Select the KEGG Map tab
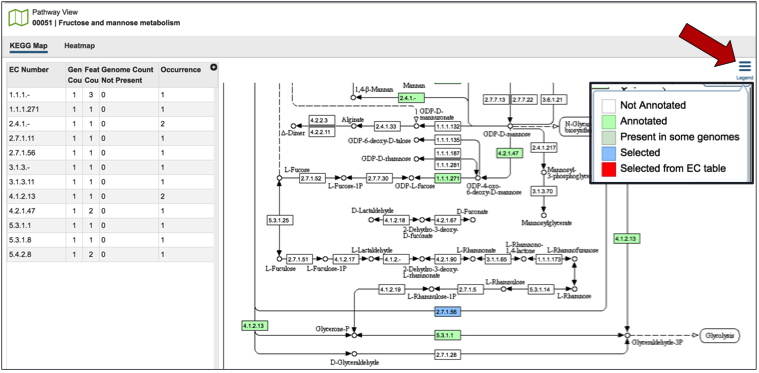 (29, 46)
